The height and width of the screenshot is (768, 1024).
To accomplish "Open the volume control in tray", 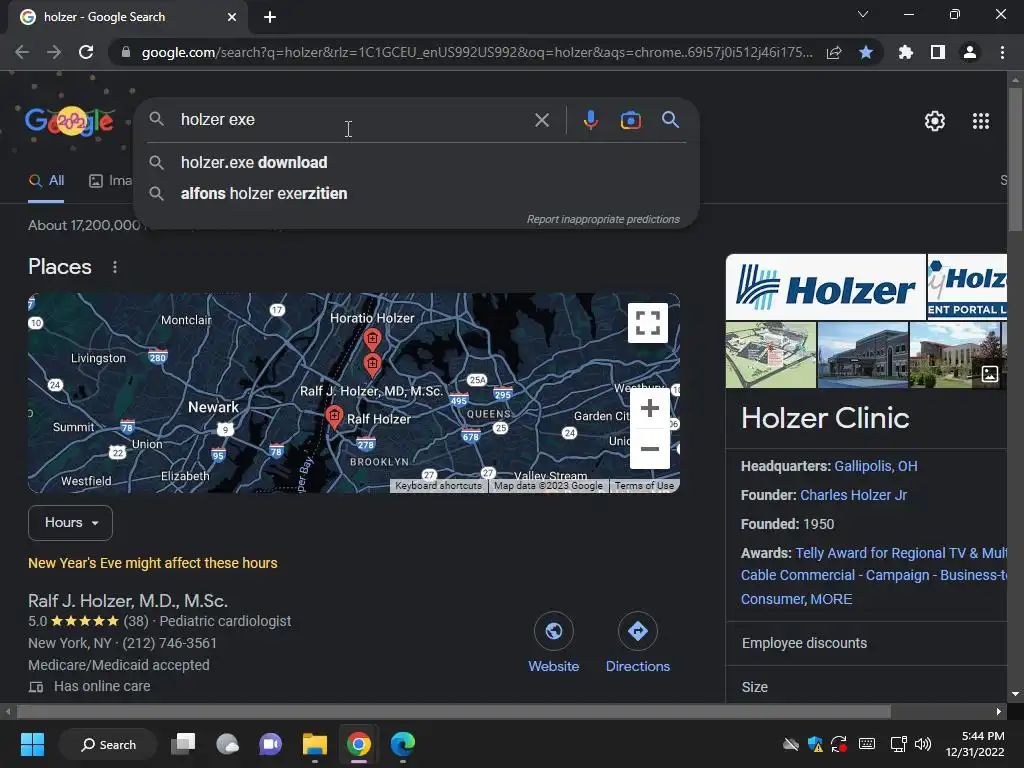I will (x=922, y=744).
